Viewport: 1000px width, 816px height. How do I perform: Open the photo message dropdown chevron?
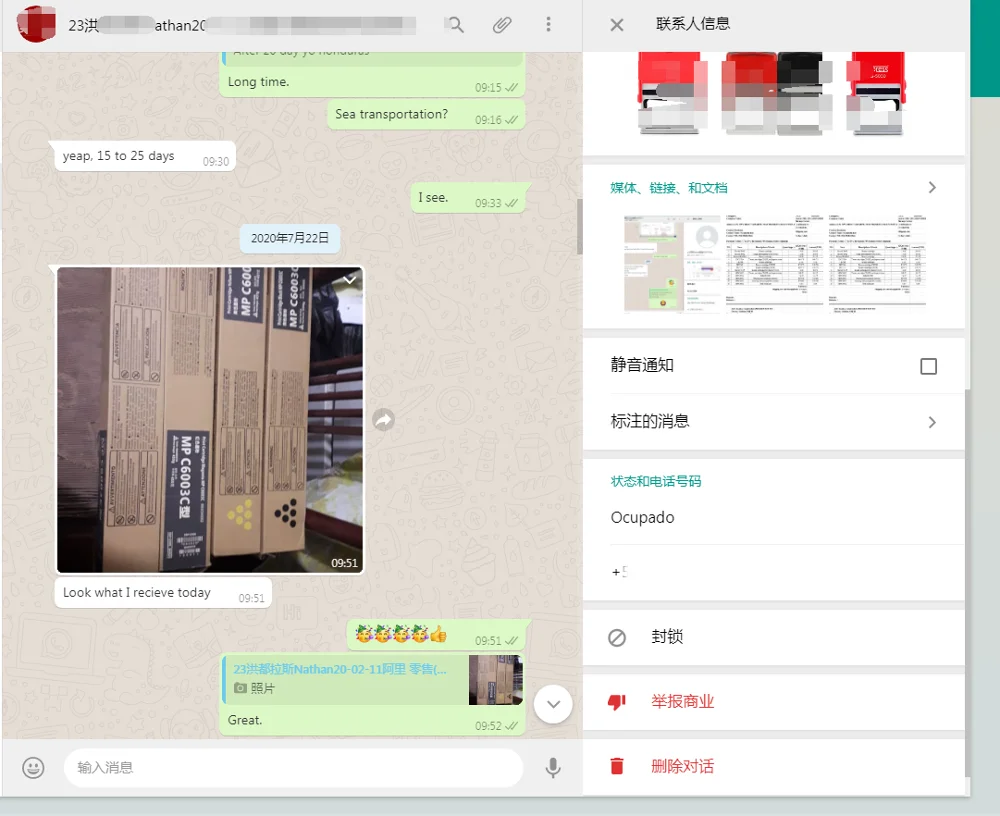[349, 280]
